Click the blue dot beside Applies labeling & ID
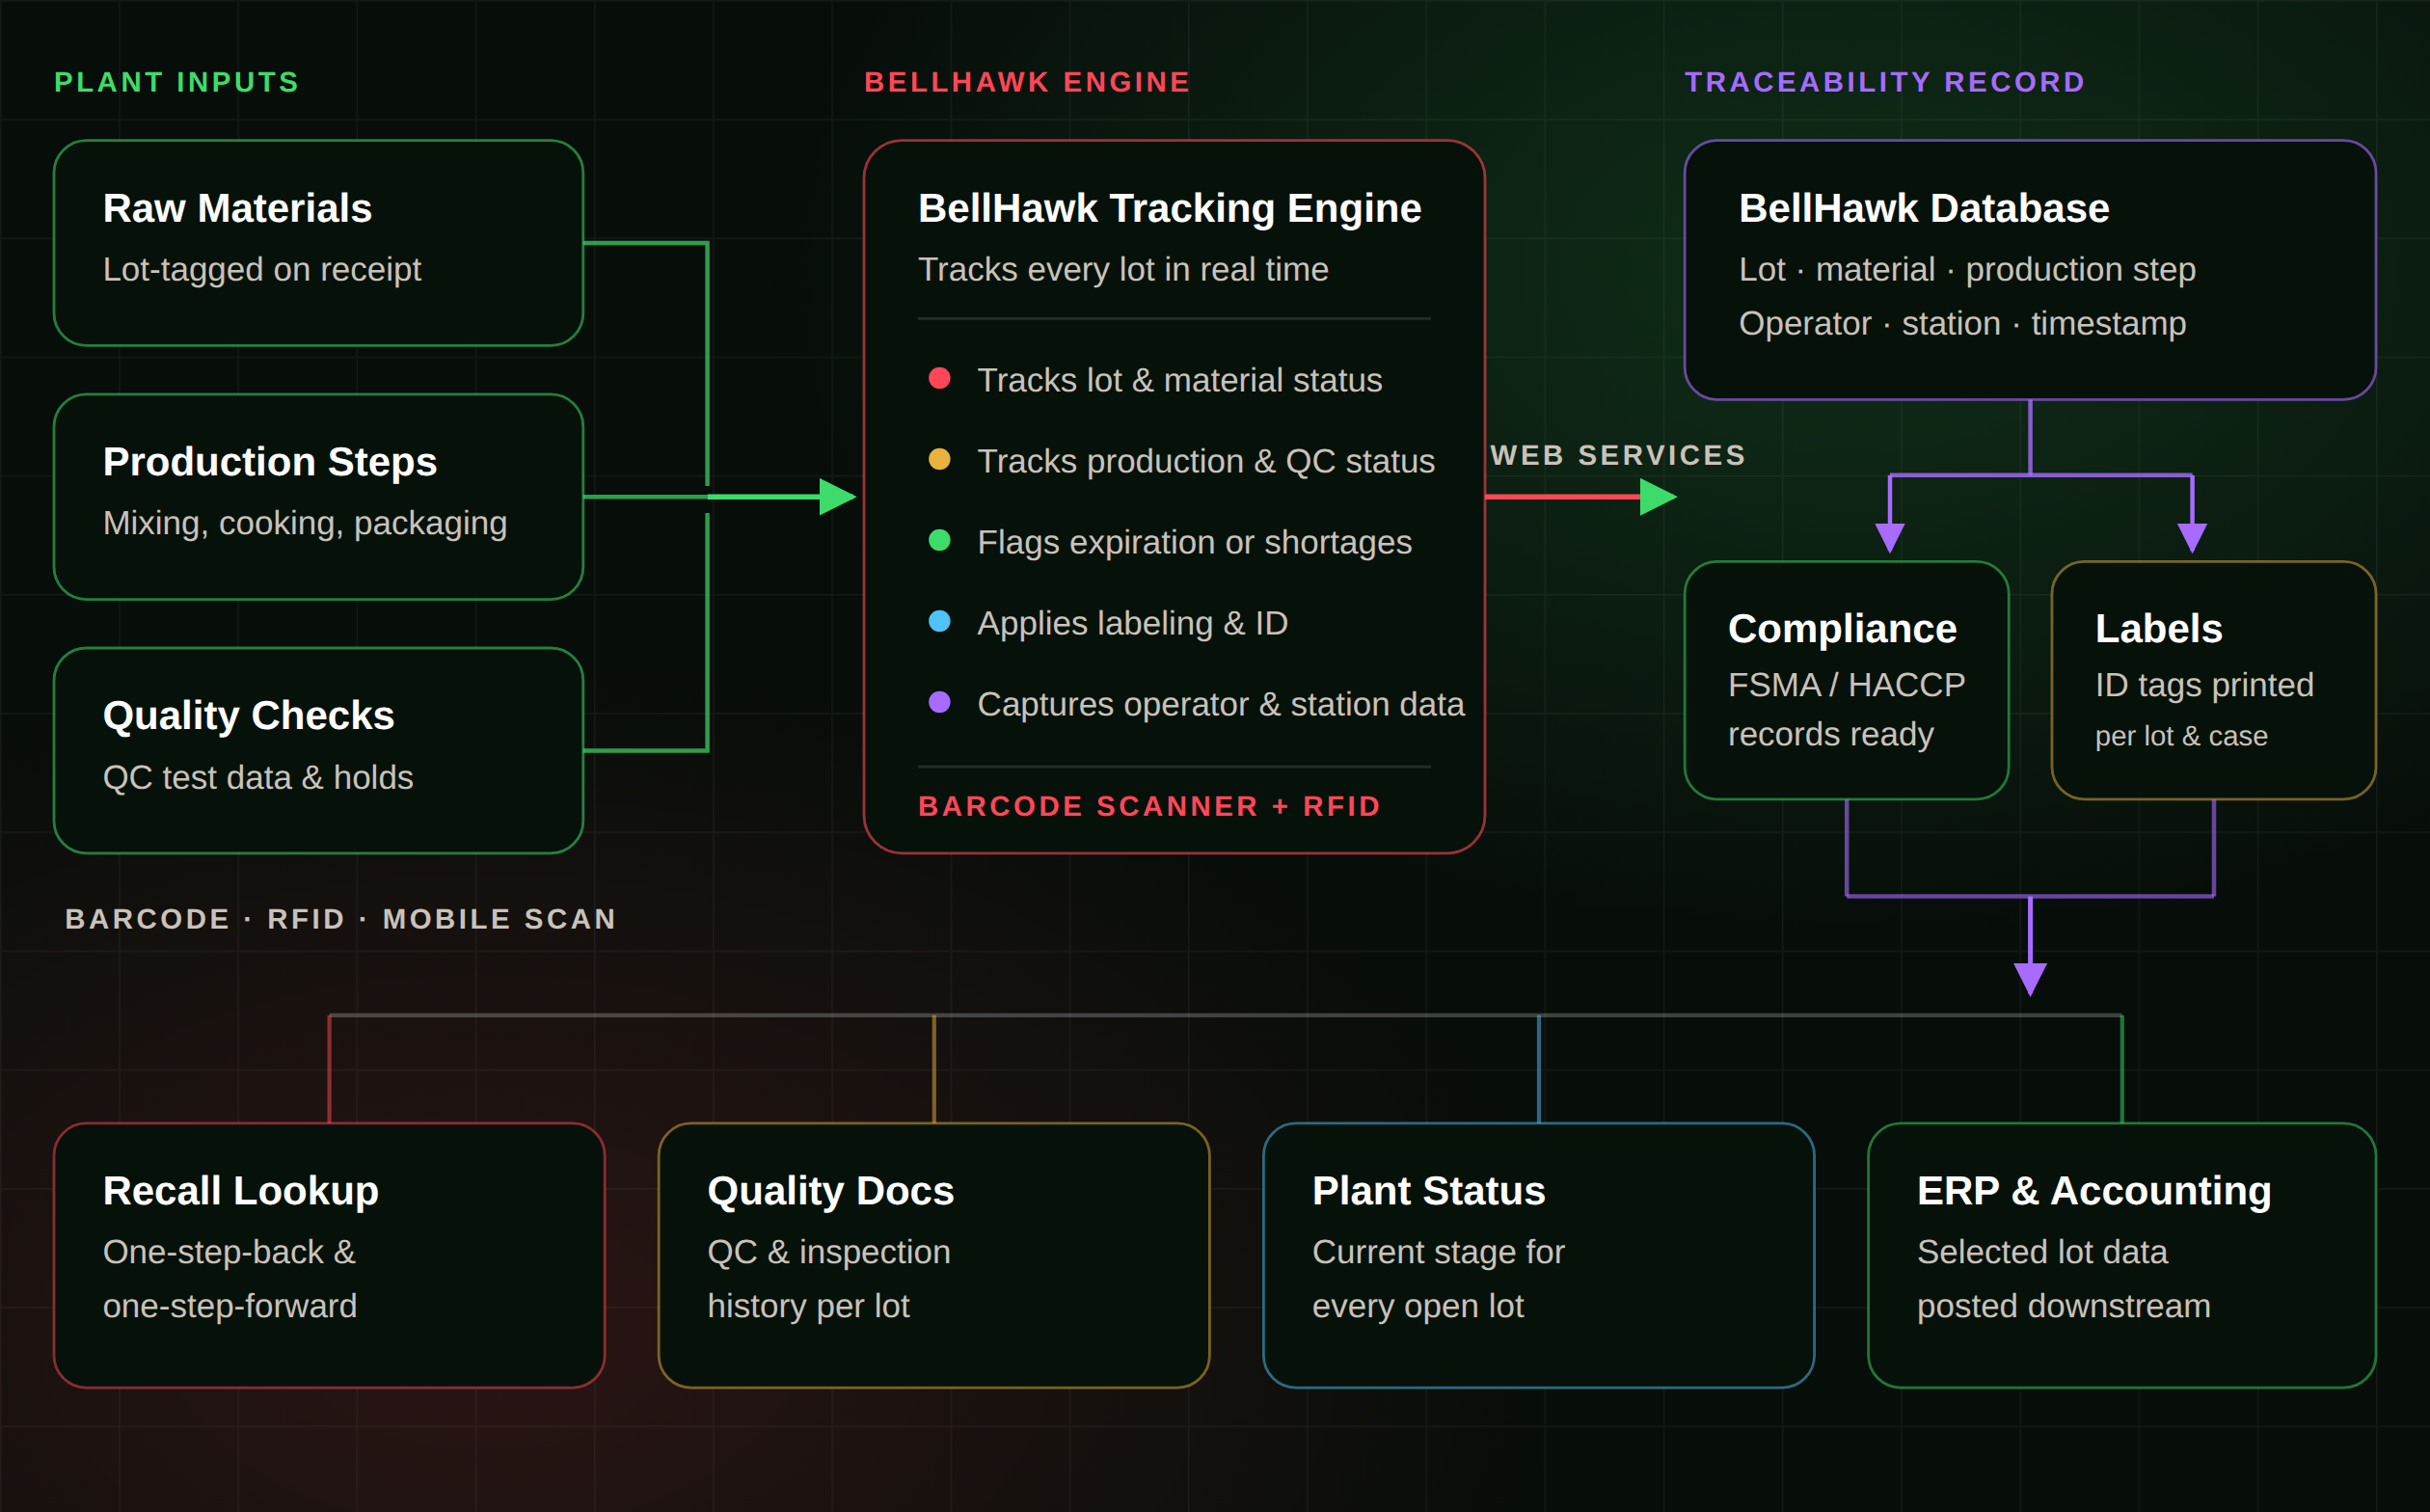This screenshot has width=2430, height=1512. point(939,621)
